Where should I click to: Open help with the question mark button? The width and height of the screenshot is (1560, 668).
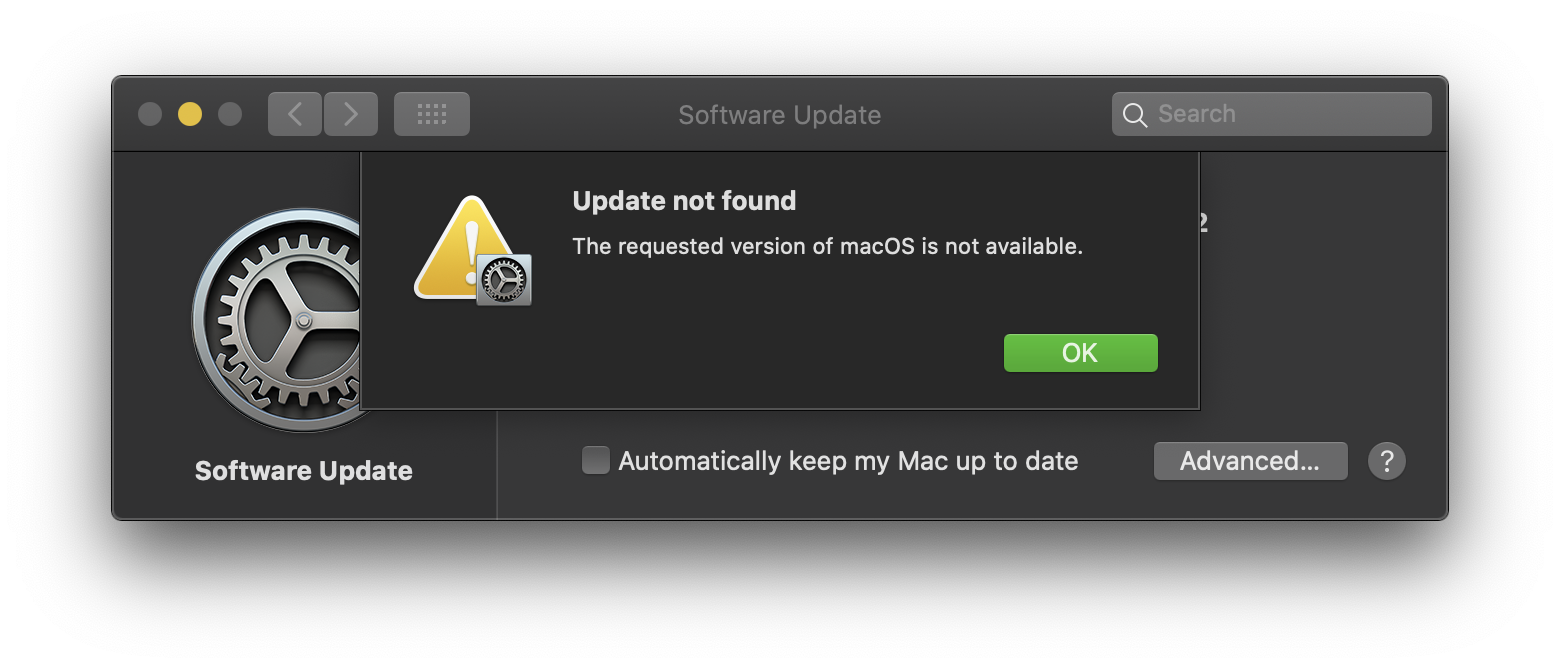pos(1387,461)
